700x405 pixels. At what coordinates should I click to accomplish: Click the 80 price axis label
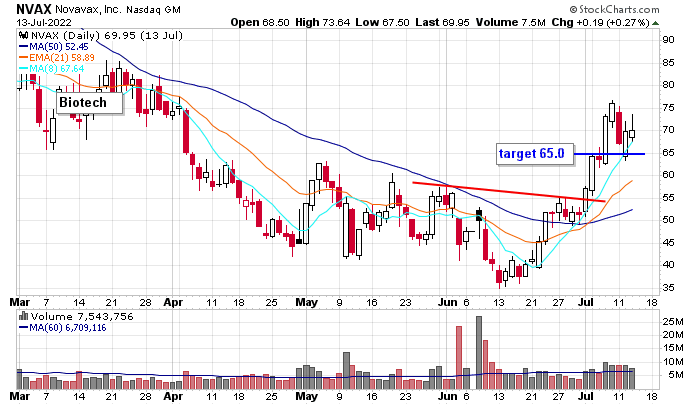point(668,85)
